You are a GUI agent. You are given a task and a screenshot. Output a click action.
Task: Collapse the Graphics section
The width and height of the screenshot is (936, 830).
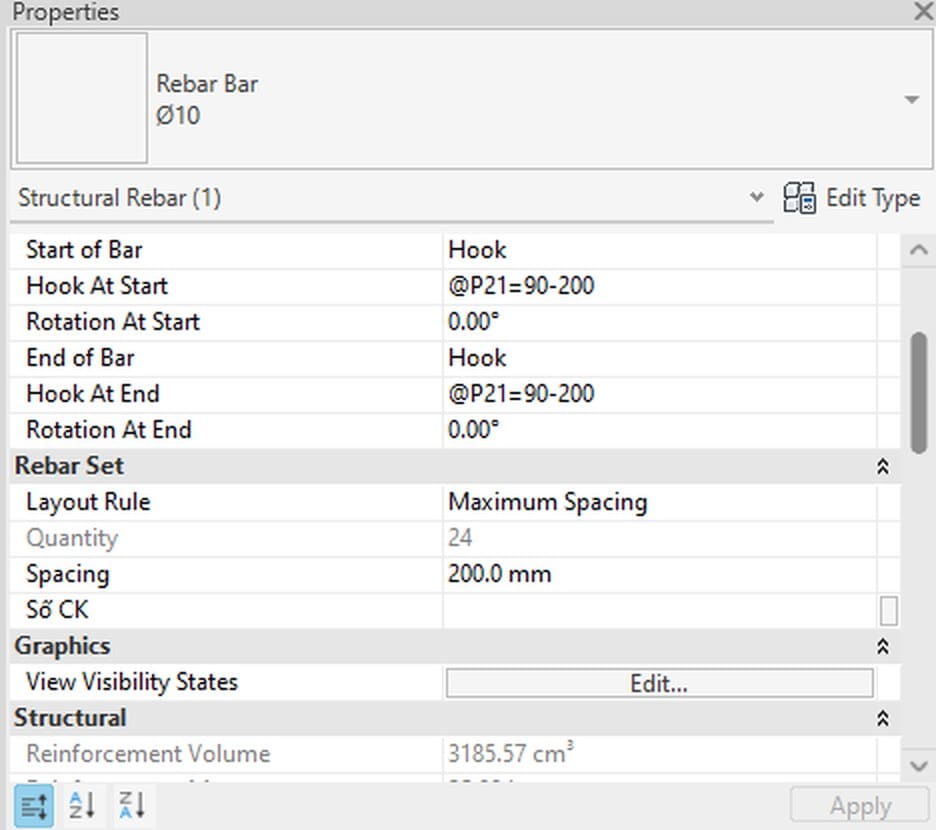(883, 646)
